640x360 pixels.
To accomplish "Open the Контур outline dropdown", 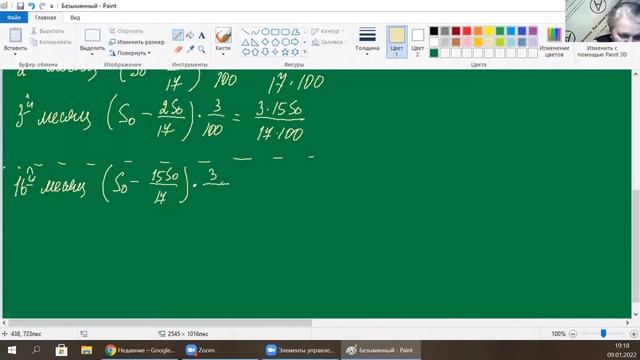I will 328,31.
